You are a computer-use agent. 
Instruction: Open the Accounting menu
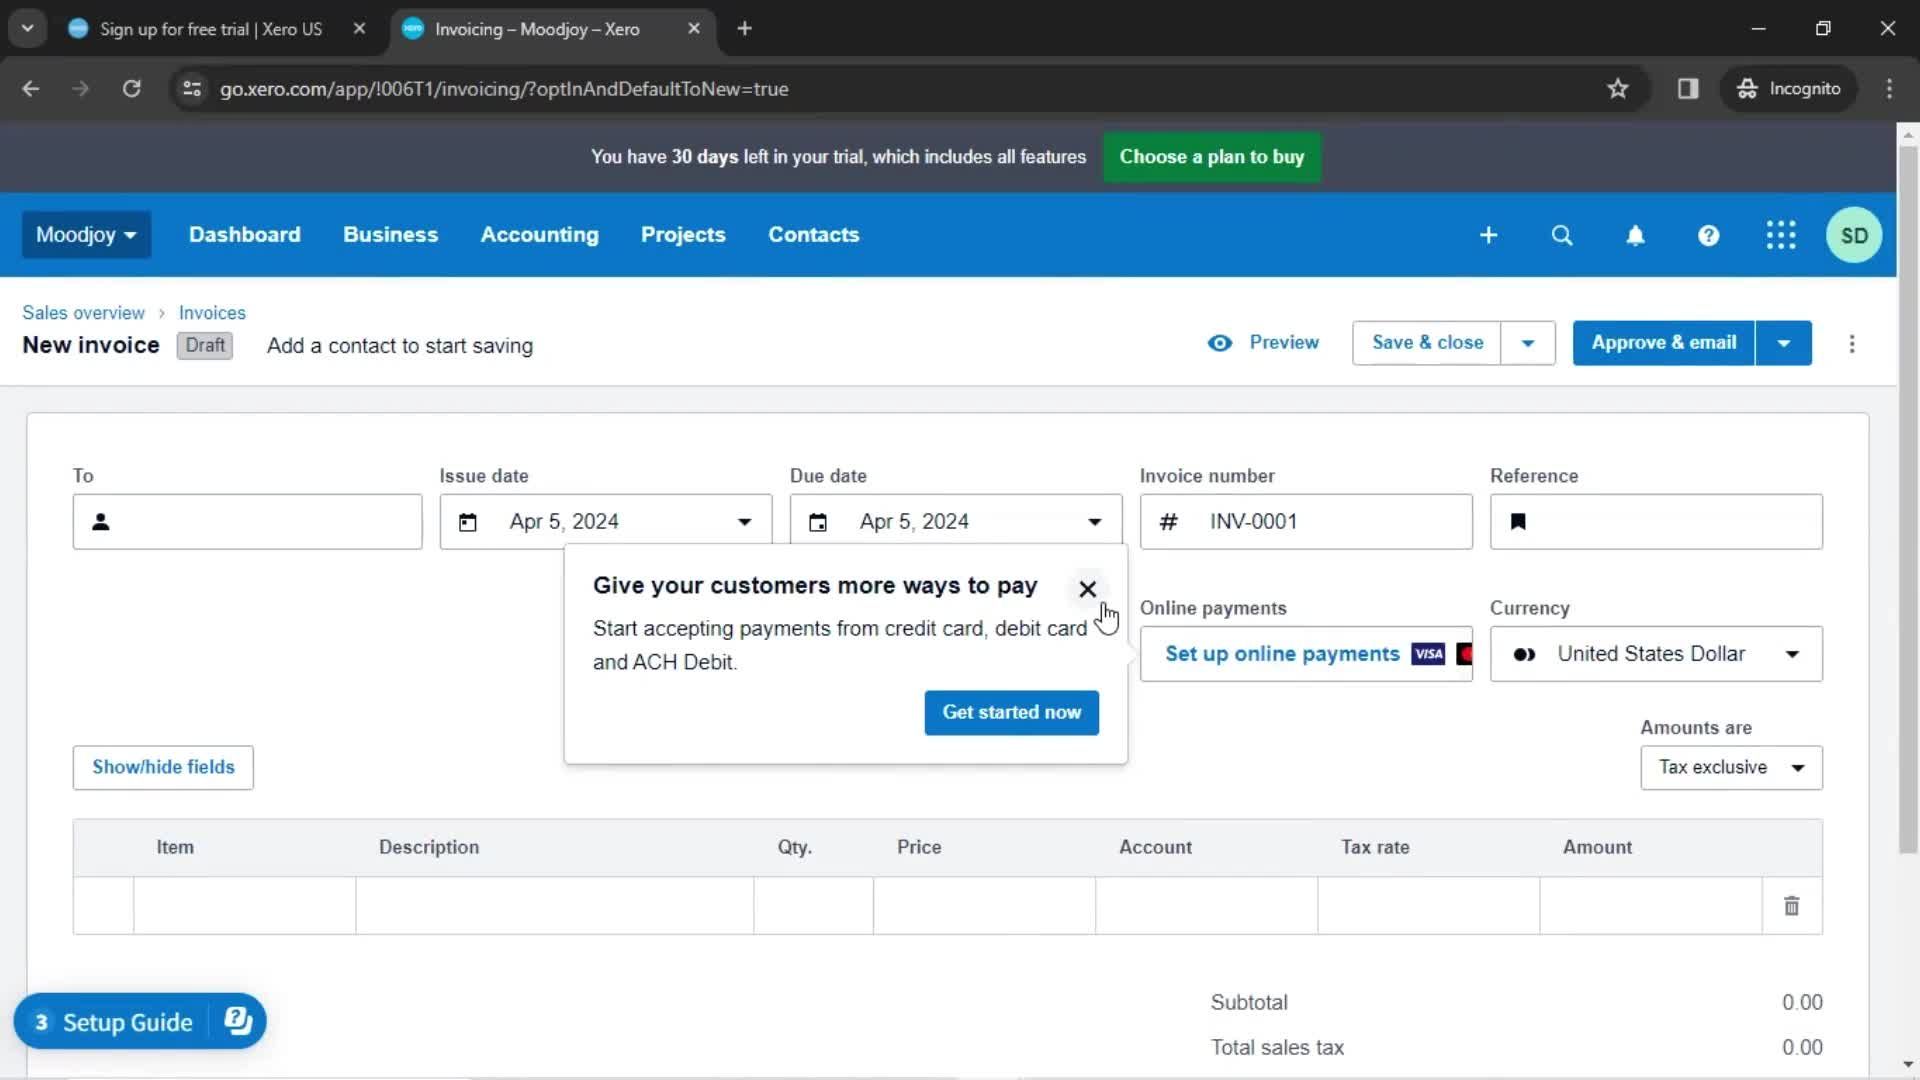click(539, 235)
